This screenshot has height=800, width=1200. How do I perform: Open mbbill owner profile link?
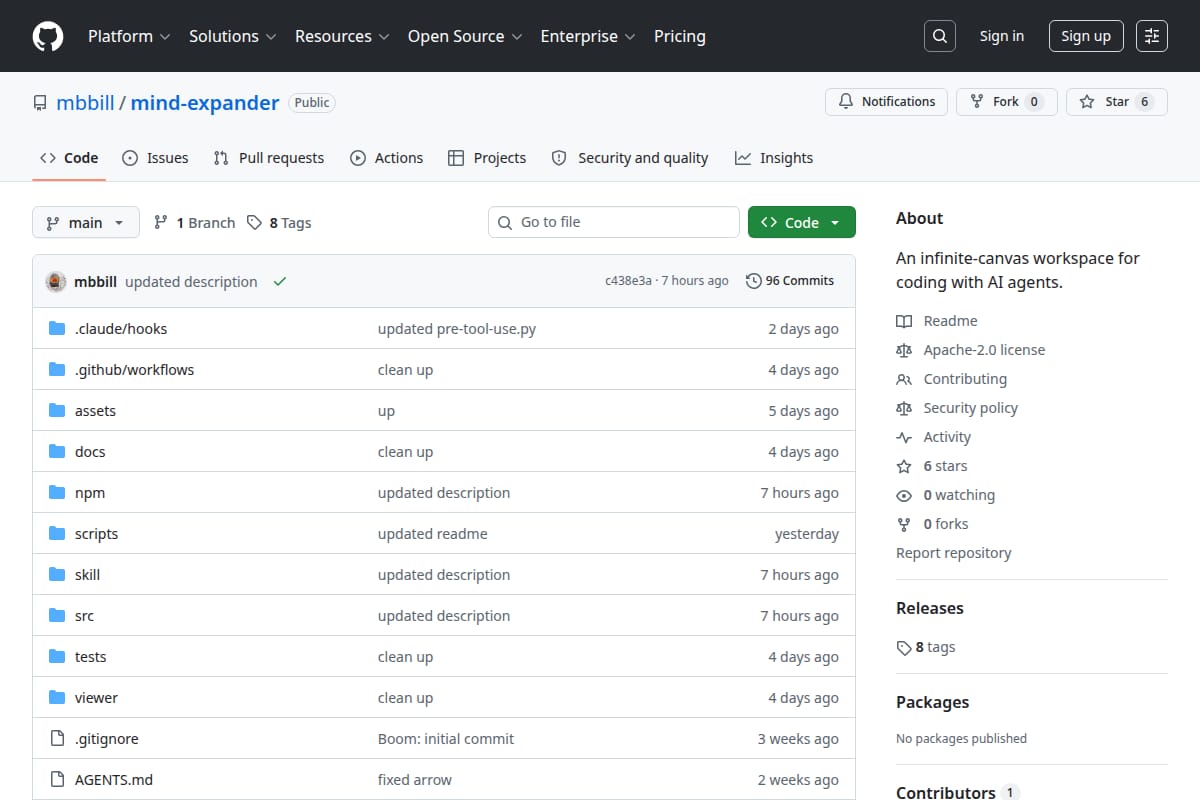[x=85, y=103]
